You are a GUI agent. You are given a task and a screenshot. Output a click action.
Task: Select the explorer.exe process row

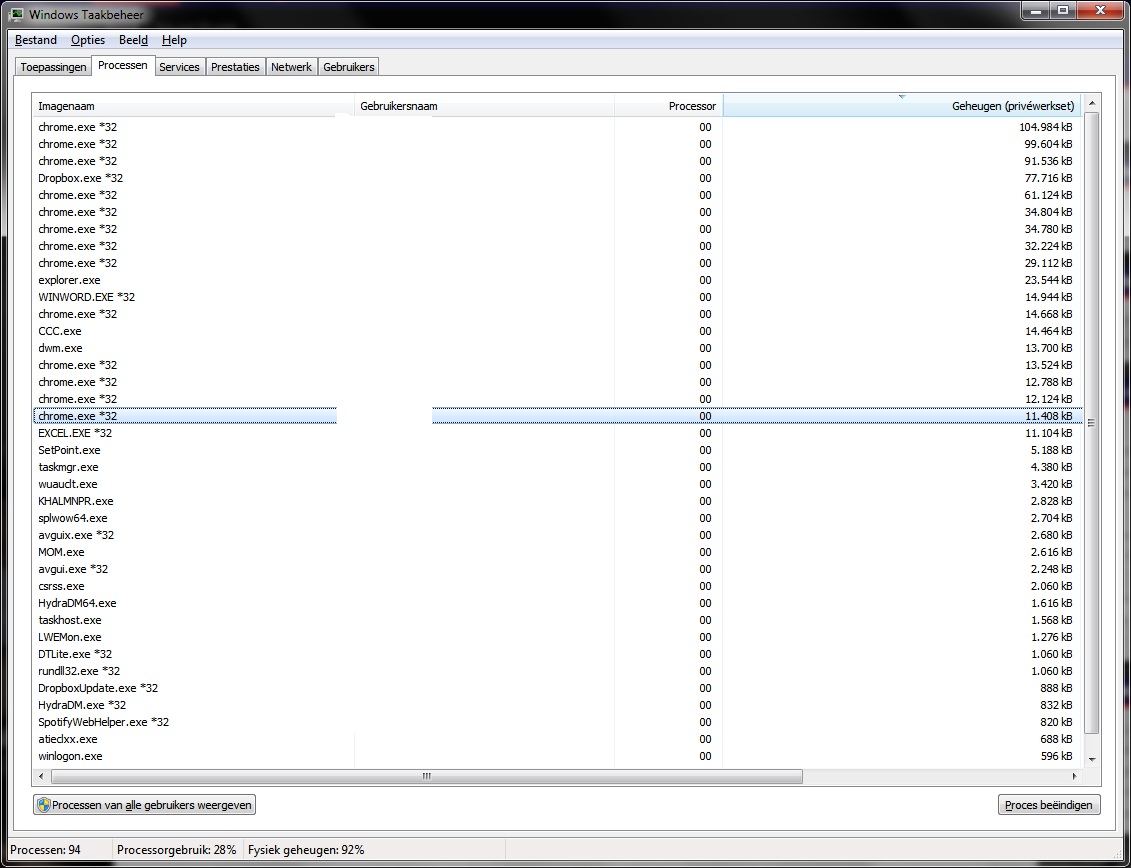(x=557, y=280)
